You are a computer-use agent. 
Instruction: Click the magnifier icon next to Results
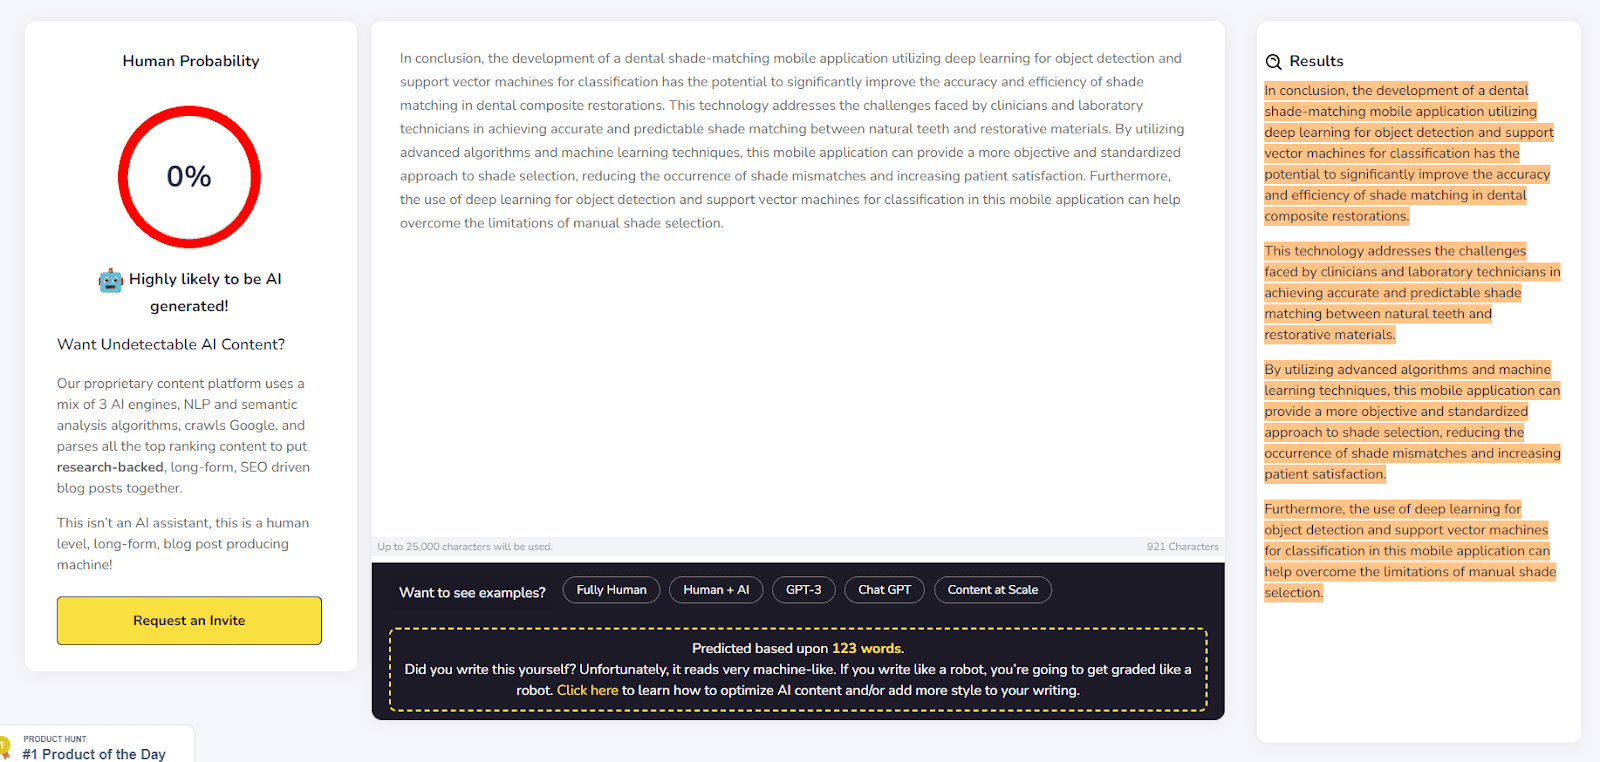click(x=1273, y=62)
